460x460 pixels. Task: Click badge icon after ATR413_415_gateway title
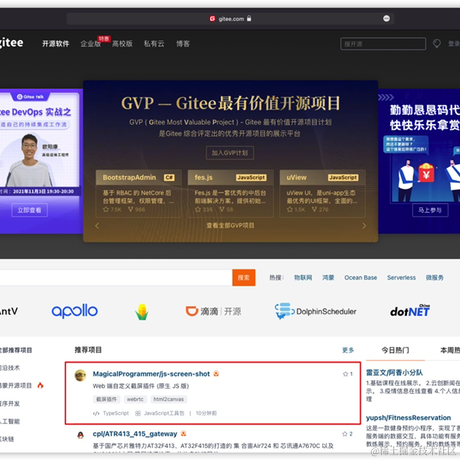click(183, 434)
